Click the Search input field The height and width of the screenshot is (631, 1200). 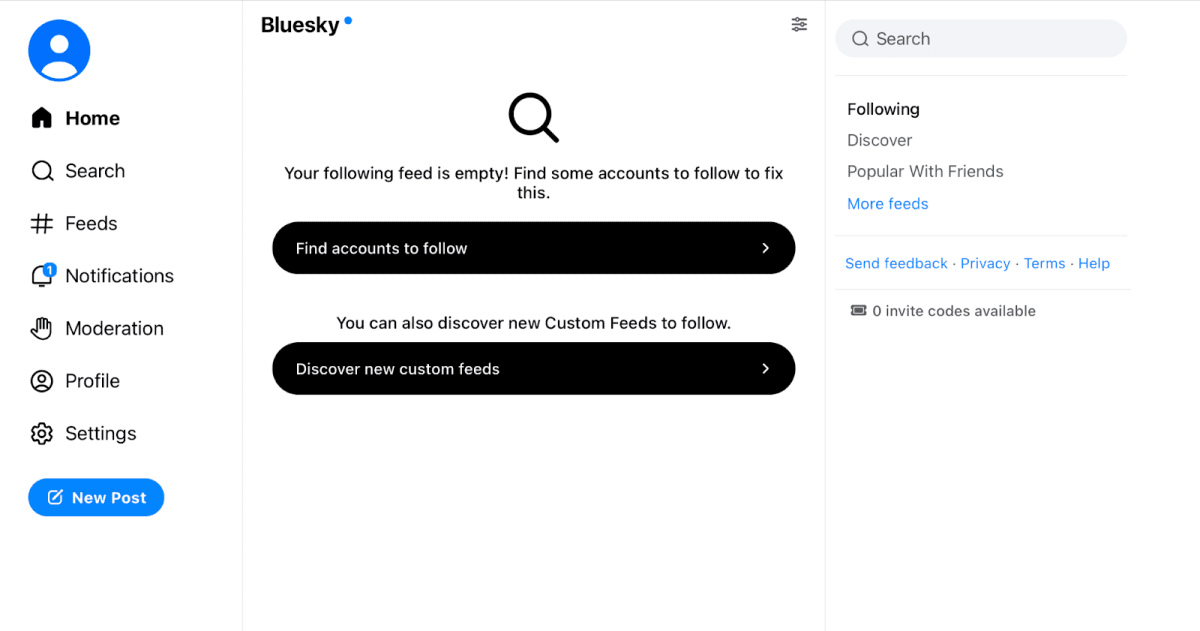(x=990, y=39)
